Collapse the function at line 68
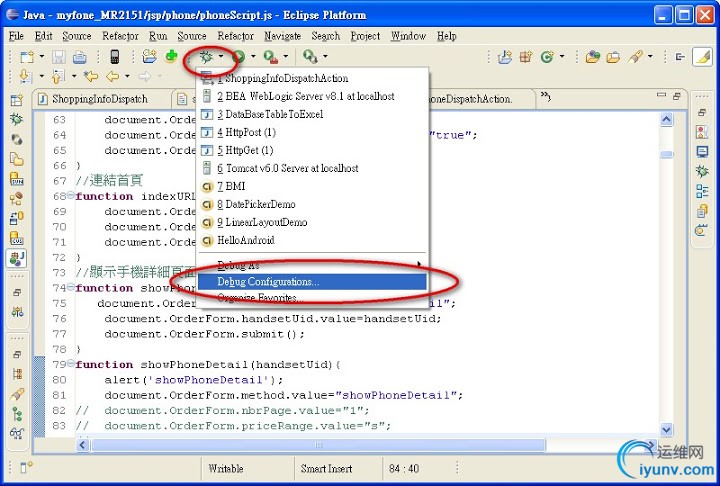720x486 pixels. click(71, 195)
